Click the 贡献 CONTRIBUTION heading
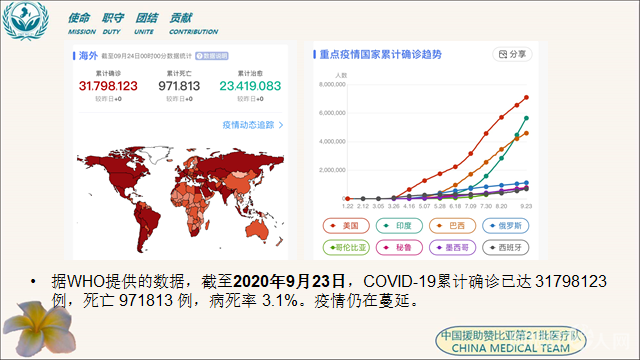 [193, 23]
